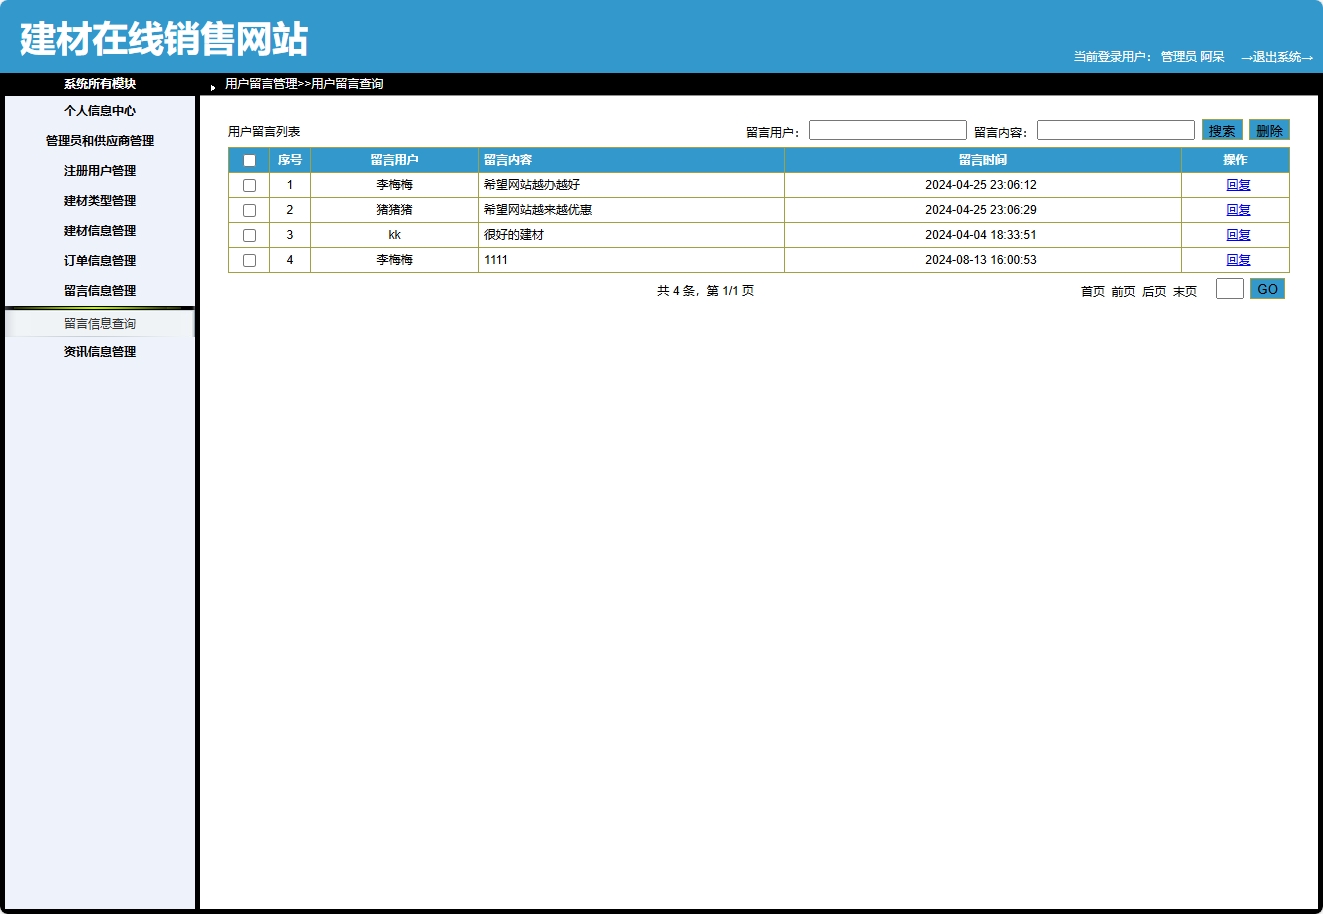The height and width of the screenshot is (914, 1323).
Task: Select 建材类型管理 from the sidebar
Action: 100,201
